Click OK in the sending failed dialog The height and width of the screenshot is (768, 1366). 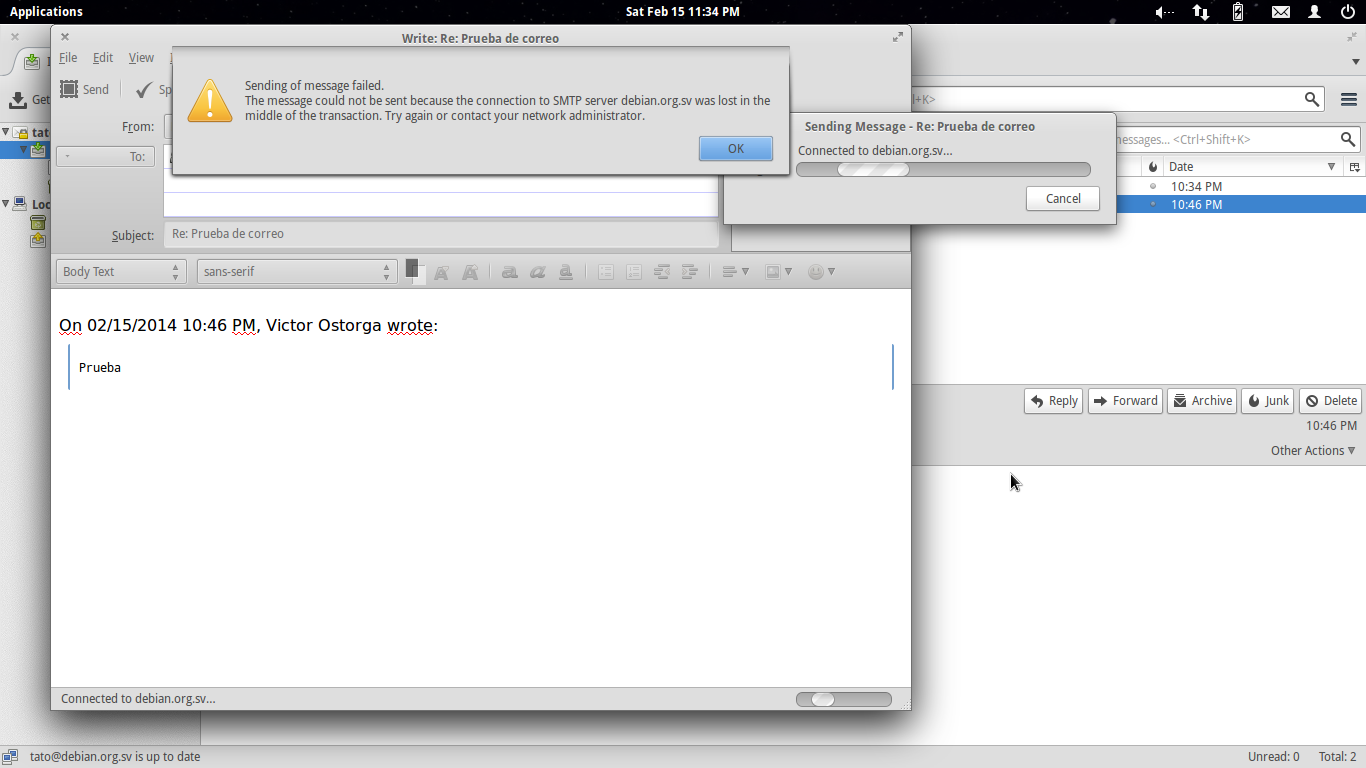tap(736, 148)
